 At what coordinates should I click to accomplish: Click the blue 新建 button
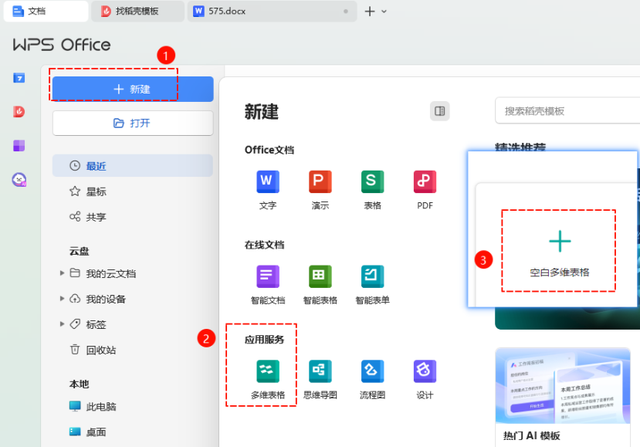(133, 89)
